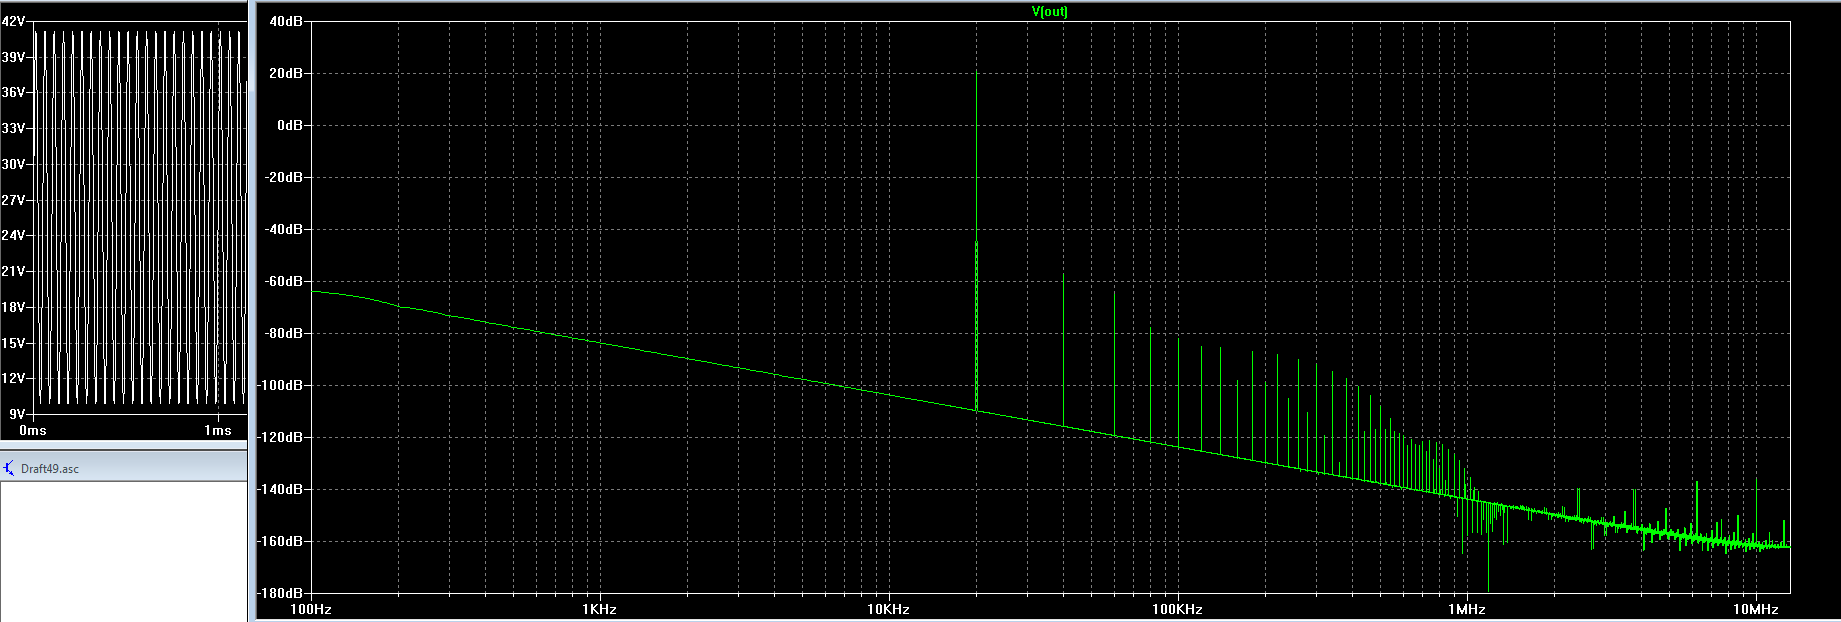Click the V(out) trace label
The width and height of the screenshot is (1841, 622).
1049,12
